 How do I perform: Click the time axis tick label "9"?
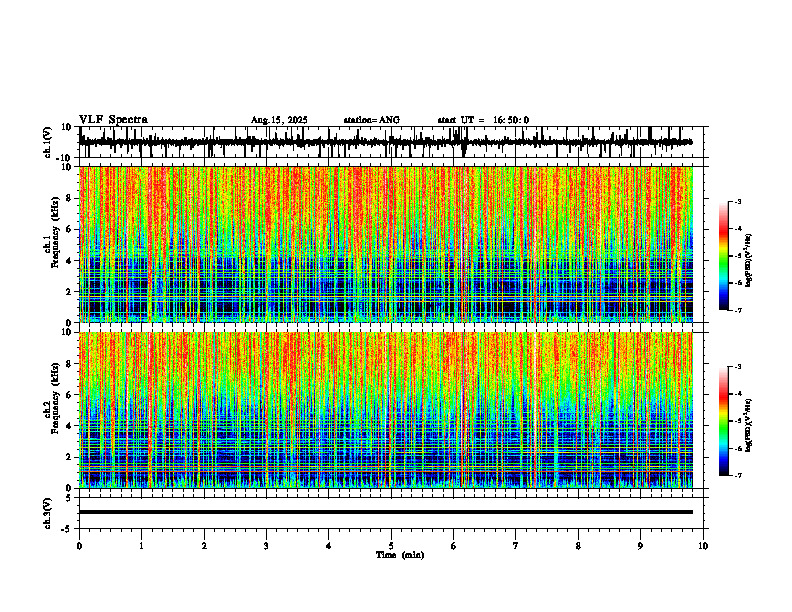click(640, 546)
